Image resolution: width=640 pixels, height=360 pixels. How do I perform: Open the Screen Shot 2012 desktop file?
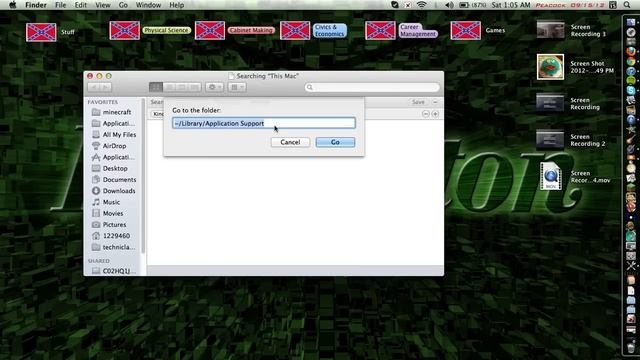point(550,67)
